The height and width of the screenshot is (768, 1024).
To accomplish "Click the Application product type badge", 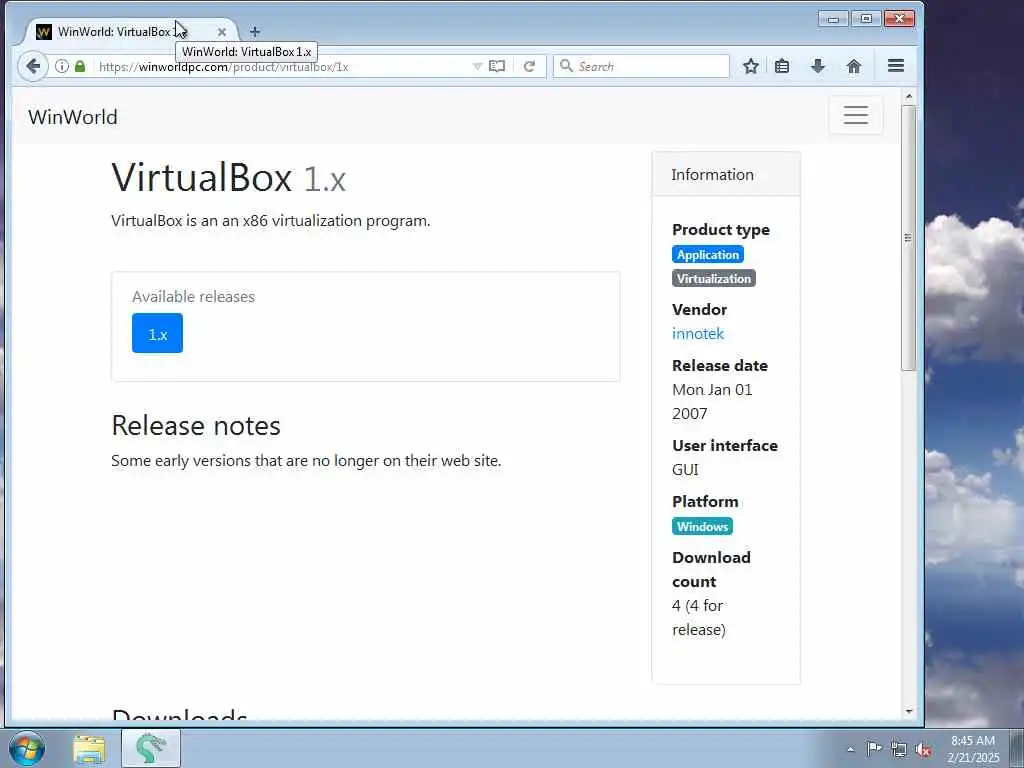I will point(708,255).
